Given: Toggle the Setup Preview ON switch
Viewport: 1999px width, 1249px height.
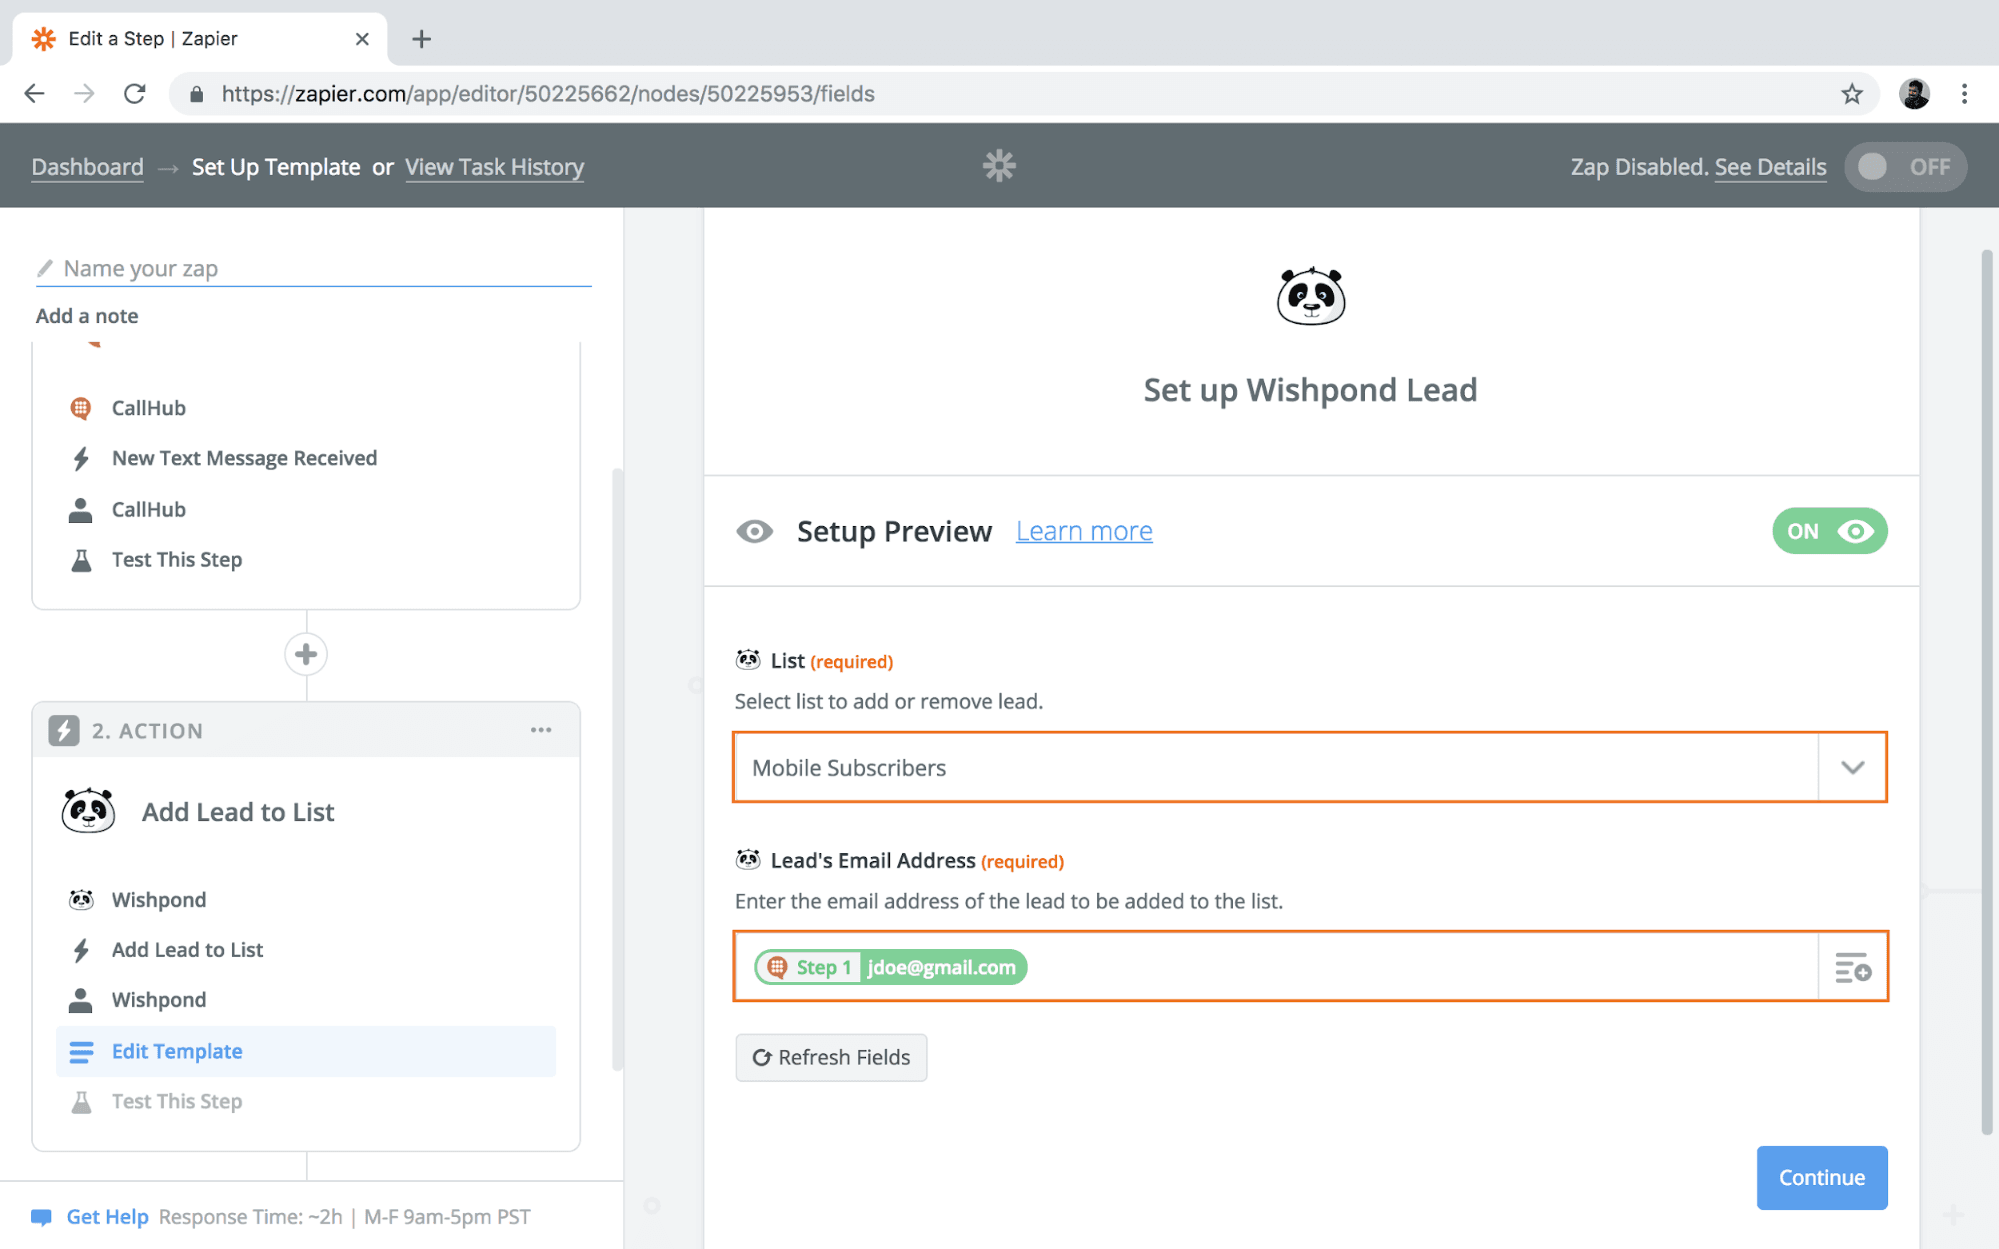Looking at the screenshot, I should point(1829,531).
